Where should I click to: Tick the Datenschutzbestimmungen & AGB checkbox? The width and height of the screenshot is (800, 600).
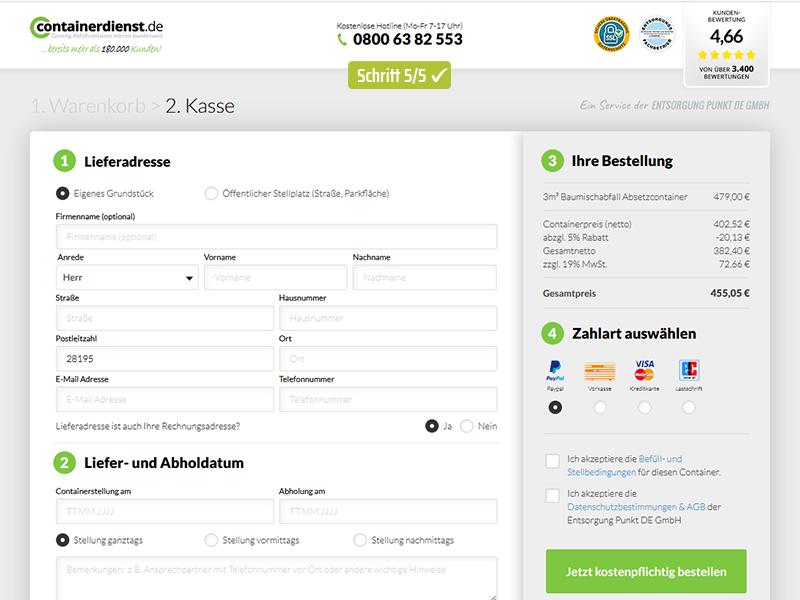[553, 496]
